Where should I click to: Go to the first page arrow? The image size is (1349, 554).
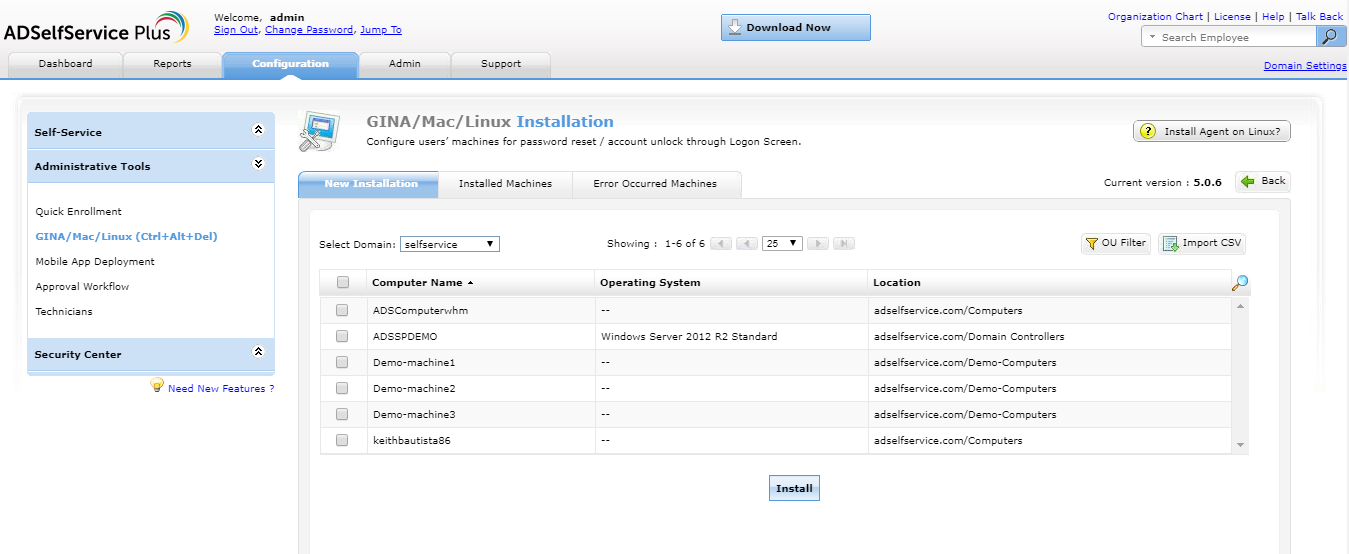click(x=720, y=244)
